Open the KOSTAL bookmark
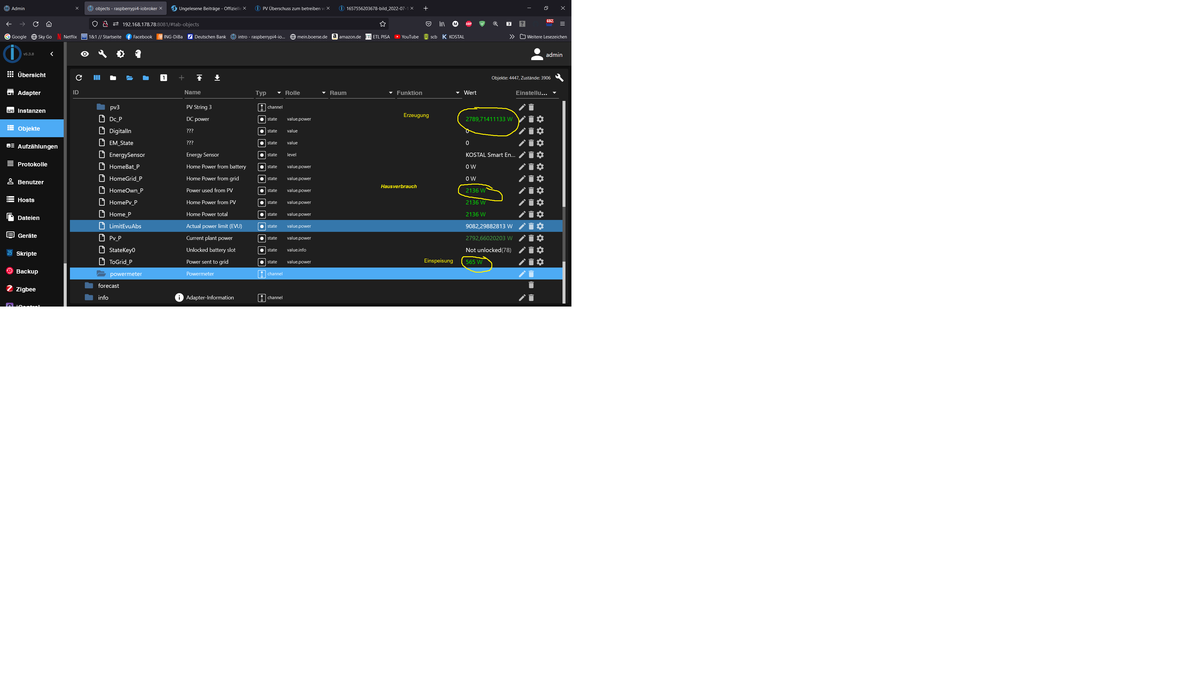 [x=453, y=37]
